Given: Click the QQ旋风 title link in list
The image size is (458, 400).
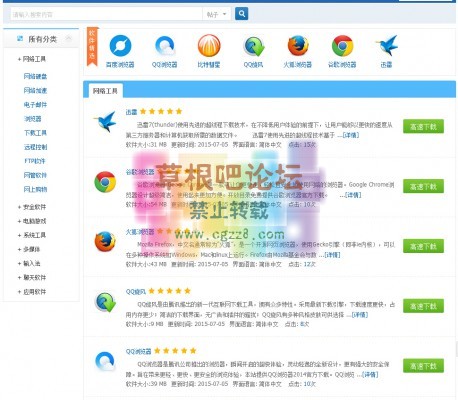Looking at the screenshot, I should [x=136, y=292].
